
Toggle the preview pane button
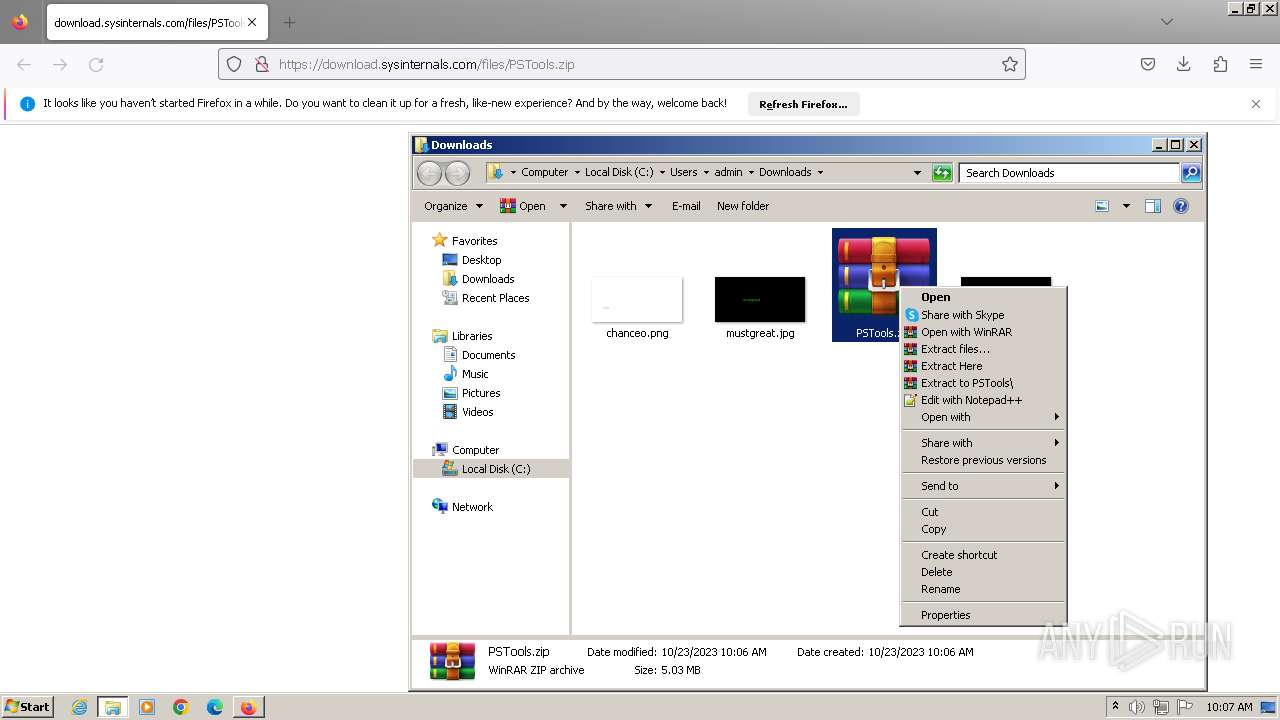1153,206
